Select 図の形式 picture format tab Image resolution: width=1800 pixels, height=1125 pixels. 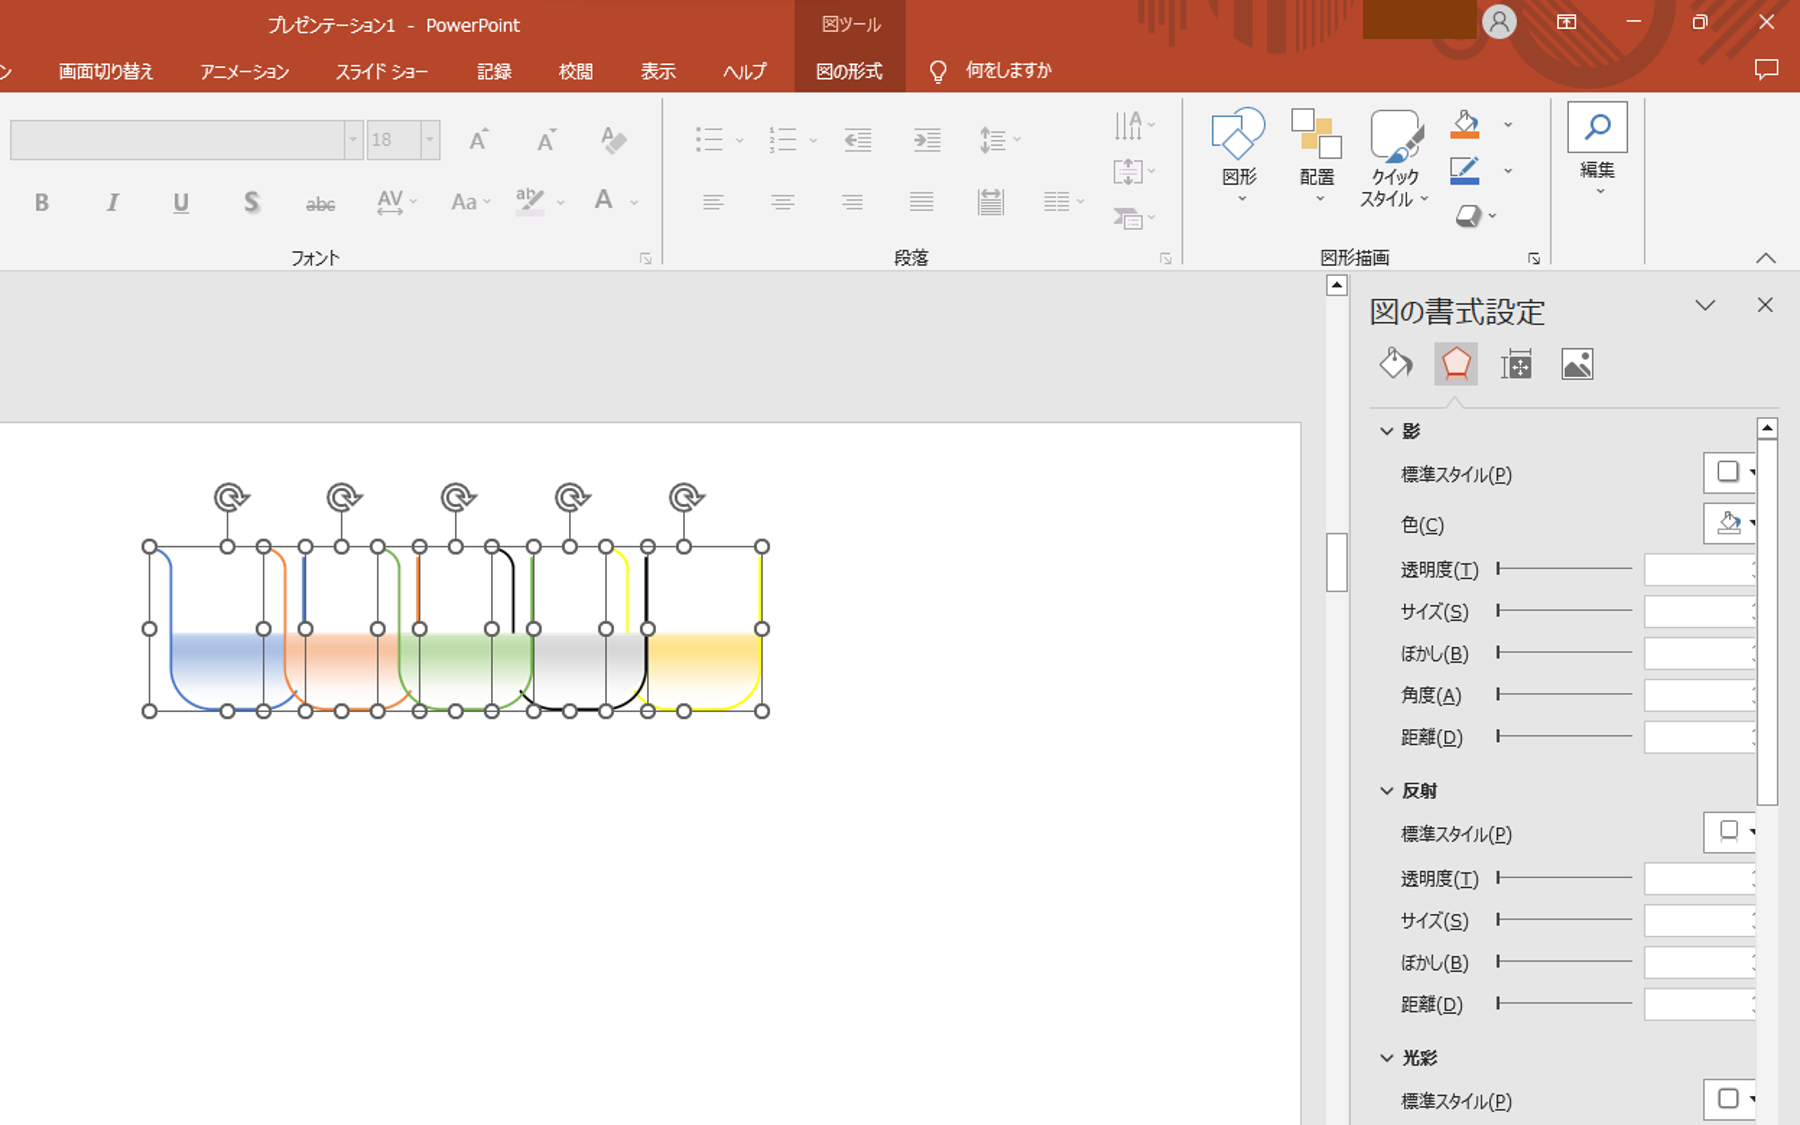pyautogui.click(x=849, y=71)
